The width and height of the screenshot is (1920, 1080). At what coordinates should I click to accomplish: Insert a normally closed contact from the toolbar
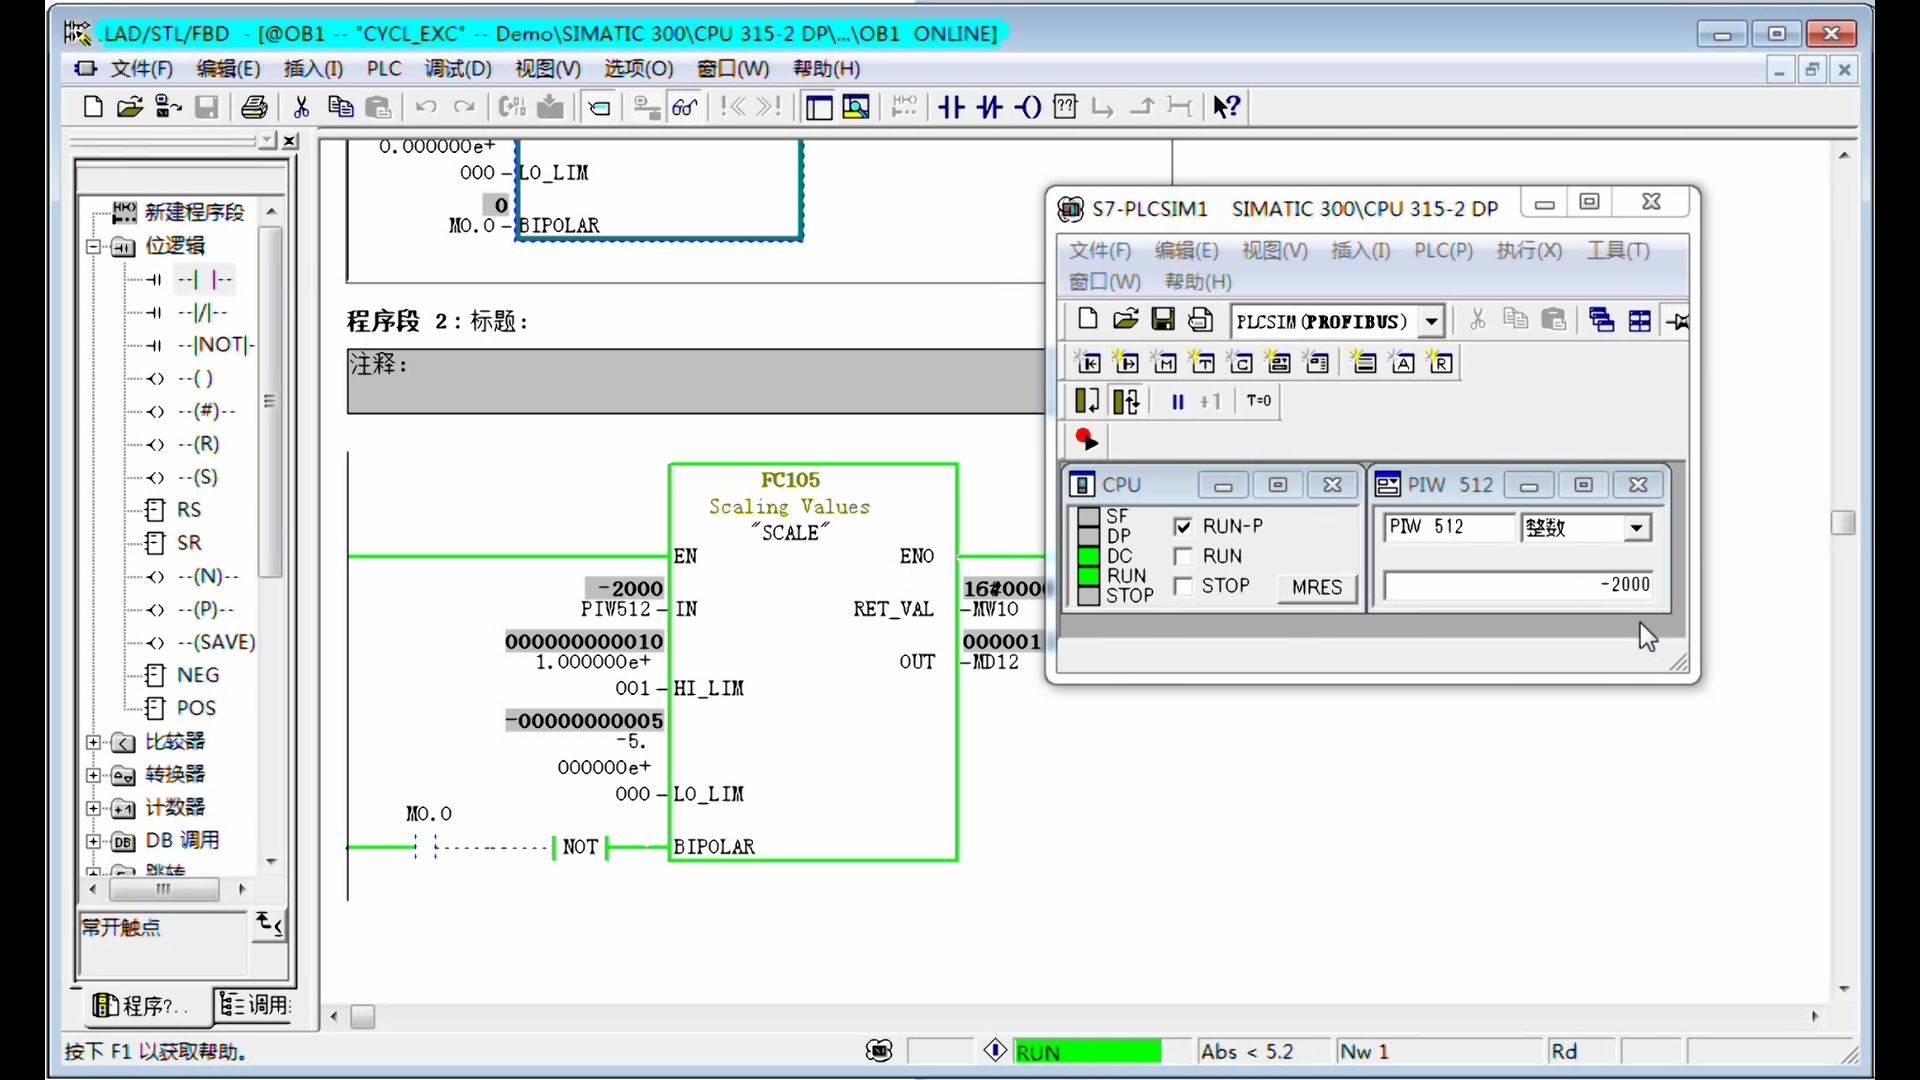coord(989,107)
